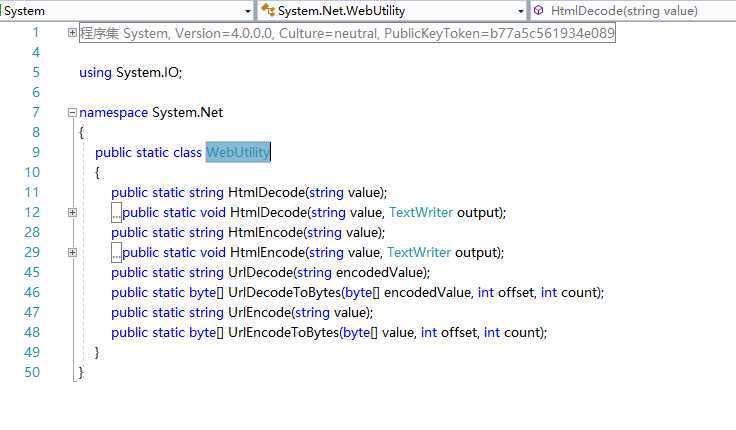Image resolution: width=736 pixels, height=430 pixels.
Task: Click the UrlEncodeToBytes method name
Action: point(284,332)
